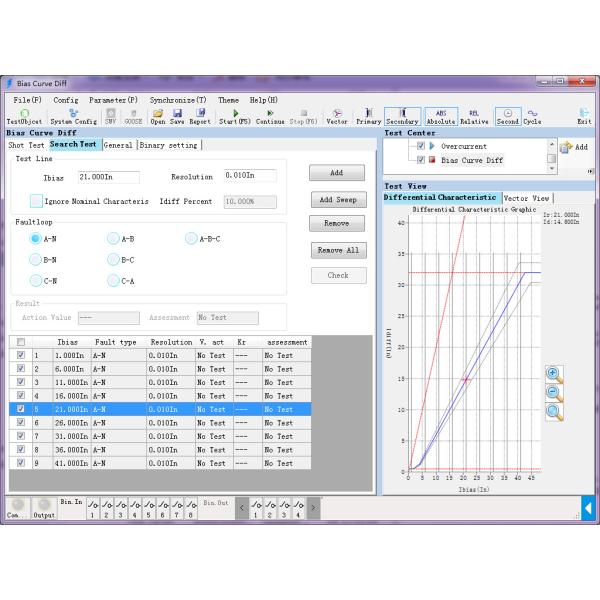The width and height of the screenshot is (600, 600).
Task: Enable Ignore Nominal Characteris checkbox
Action: point(37,201)
